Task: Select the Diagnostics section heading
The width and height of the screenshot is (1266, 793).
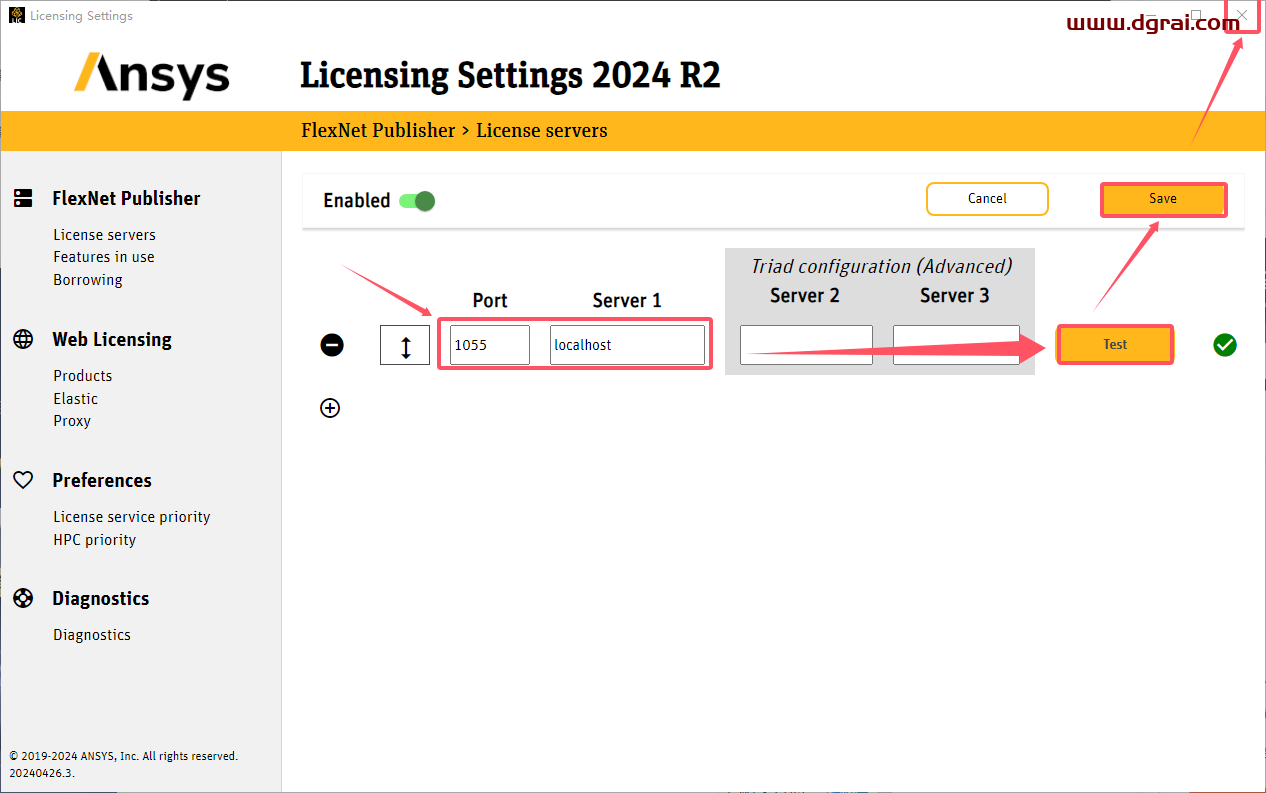Action: point(101,598)
